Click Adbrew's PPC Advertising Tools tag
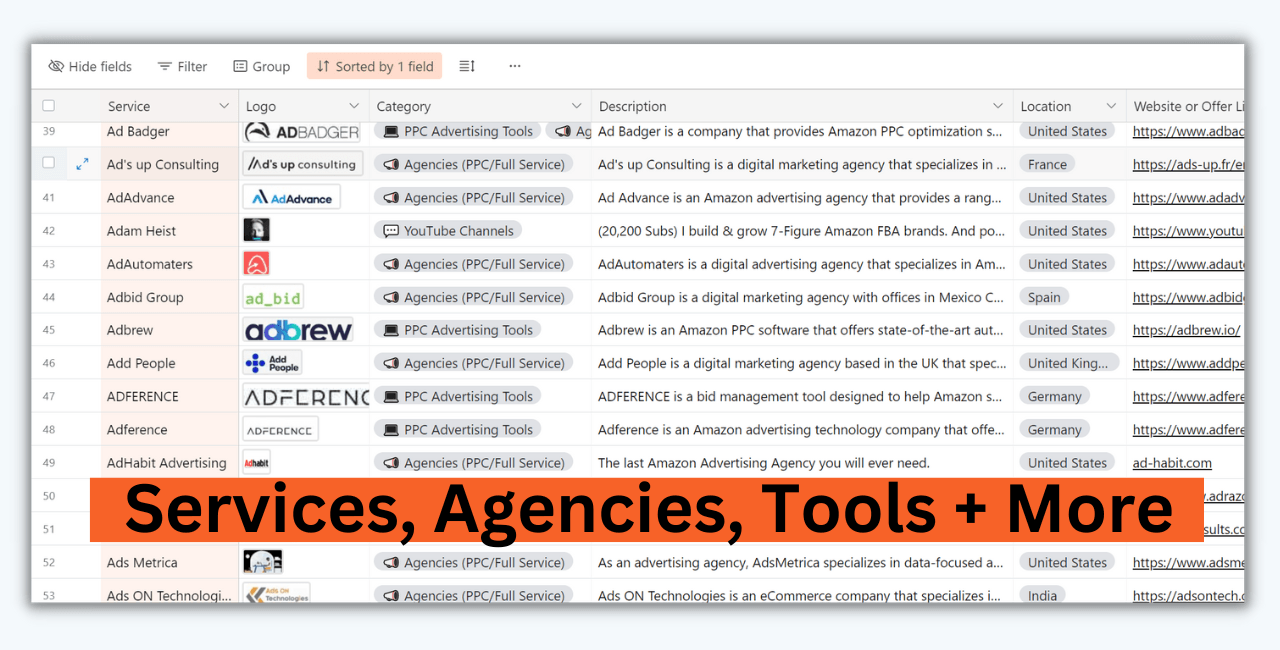This screenshot has width=1280, height=650. (458, 330)
